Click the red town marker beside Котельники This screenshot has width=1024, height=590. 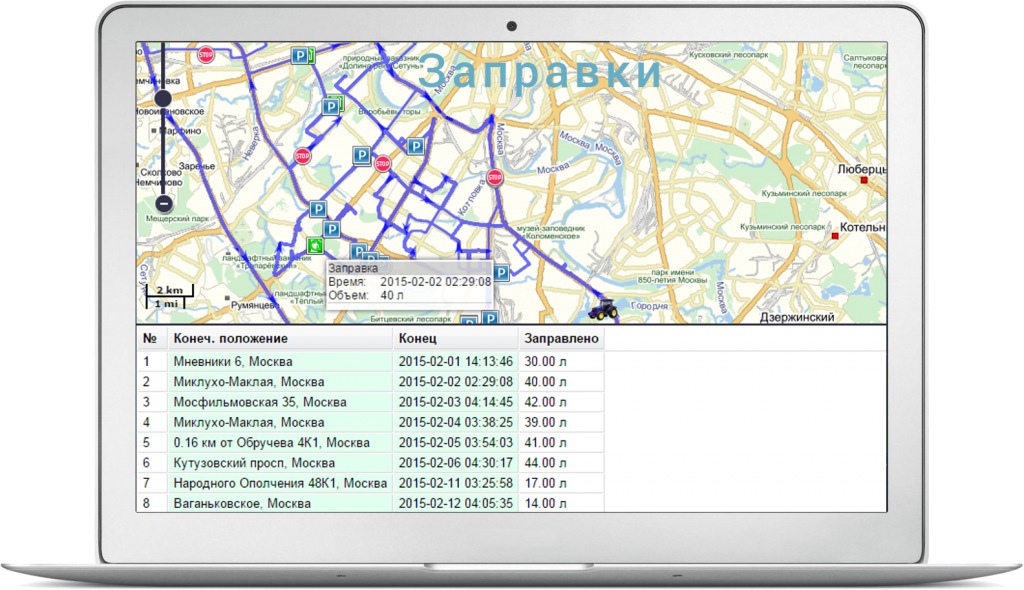834,236
